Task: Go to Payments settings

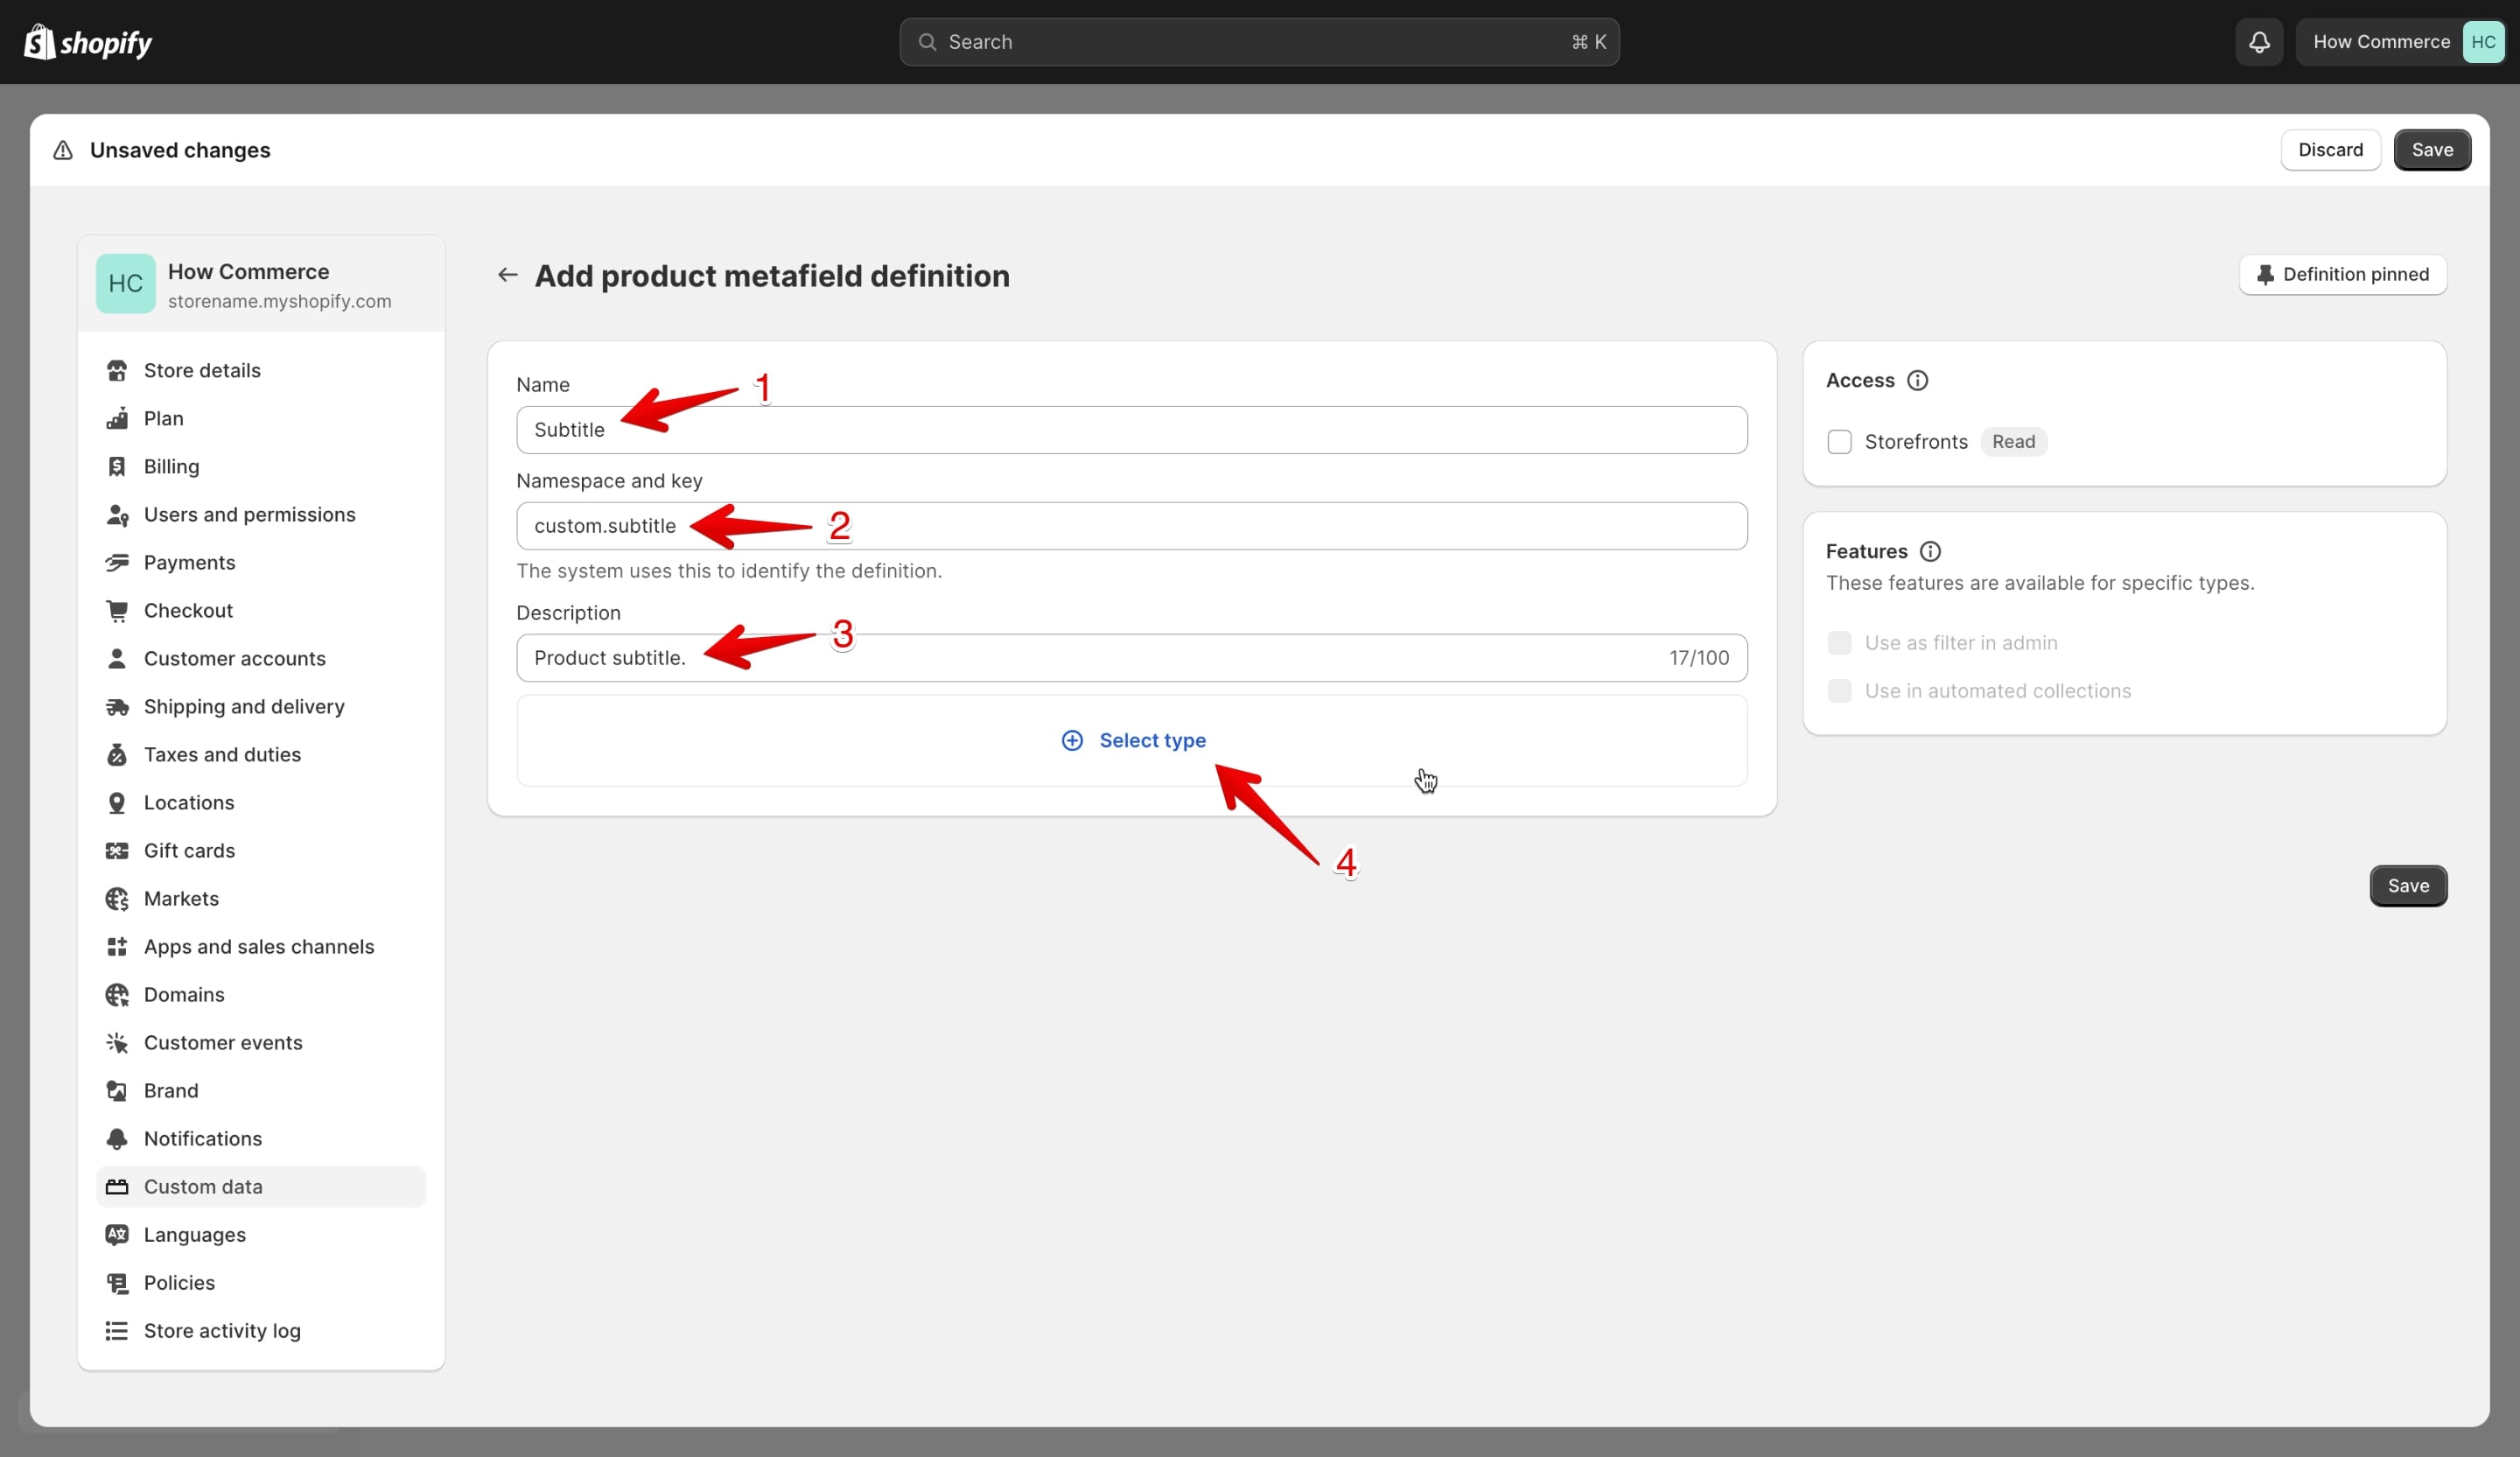Action: click(x=261, y=563)
